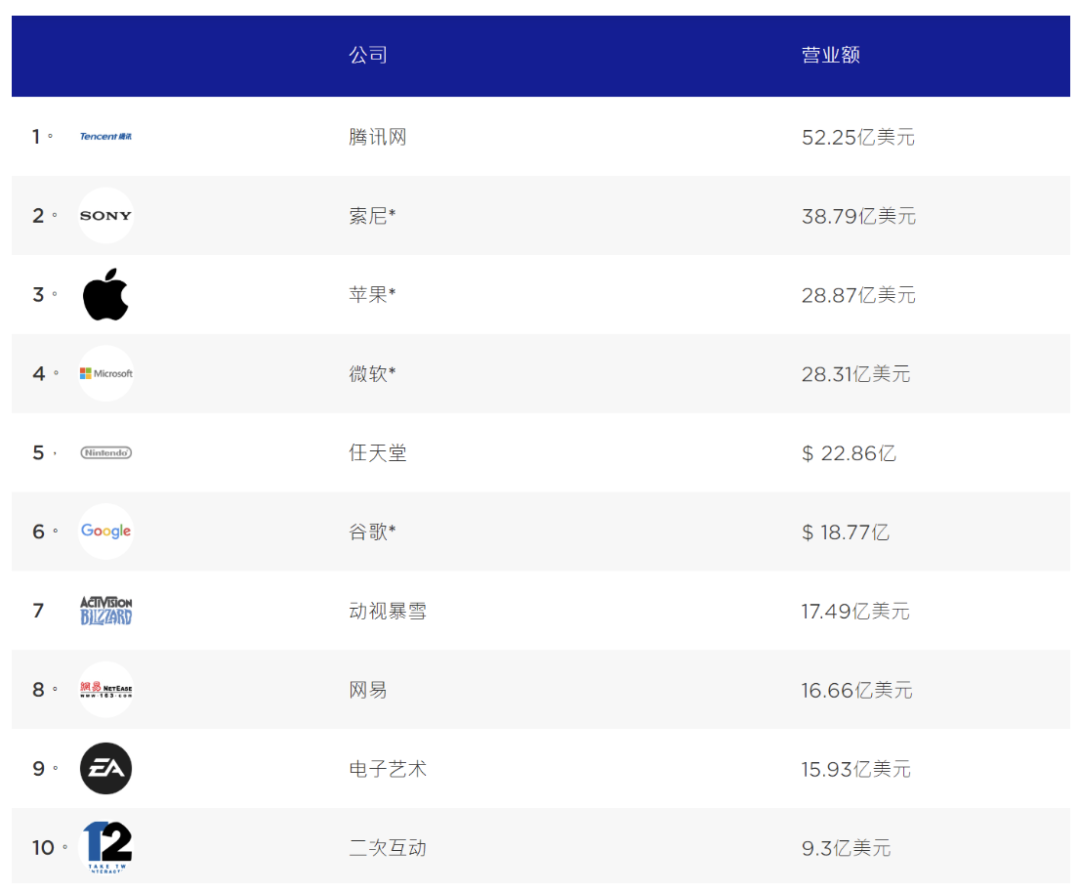The width and height of the screenshot is (1080, 893).
Task: Open the EA logo icon
Action: tap(106, 768)
